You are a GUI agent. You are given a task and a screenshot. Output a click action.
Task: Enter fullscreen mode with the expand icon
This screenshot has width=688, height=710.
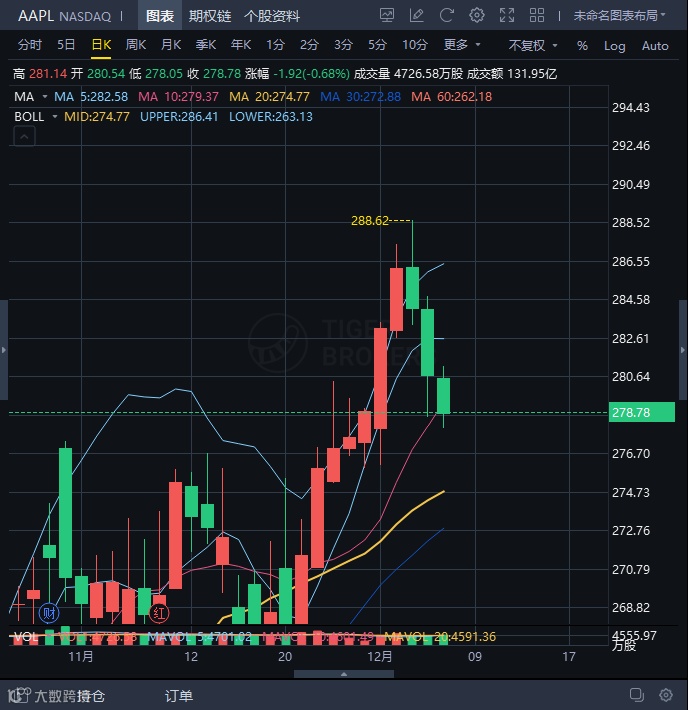[507, 15]
